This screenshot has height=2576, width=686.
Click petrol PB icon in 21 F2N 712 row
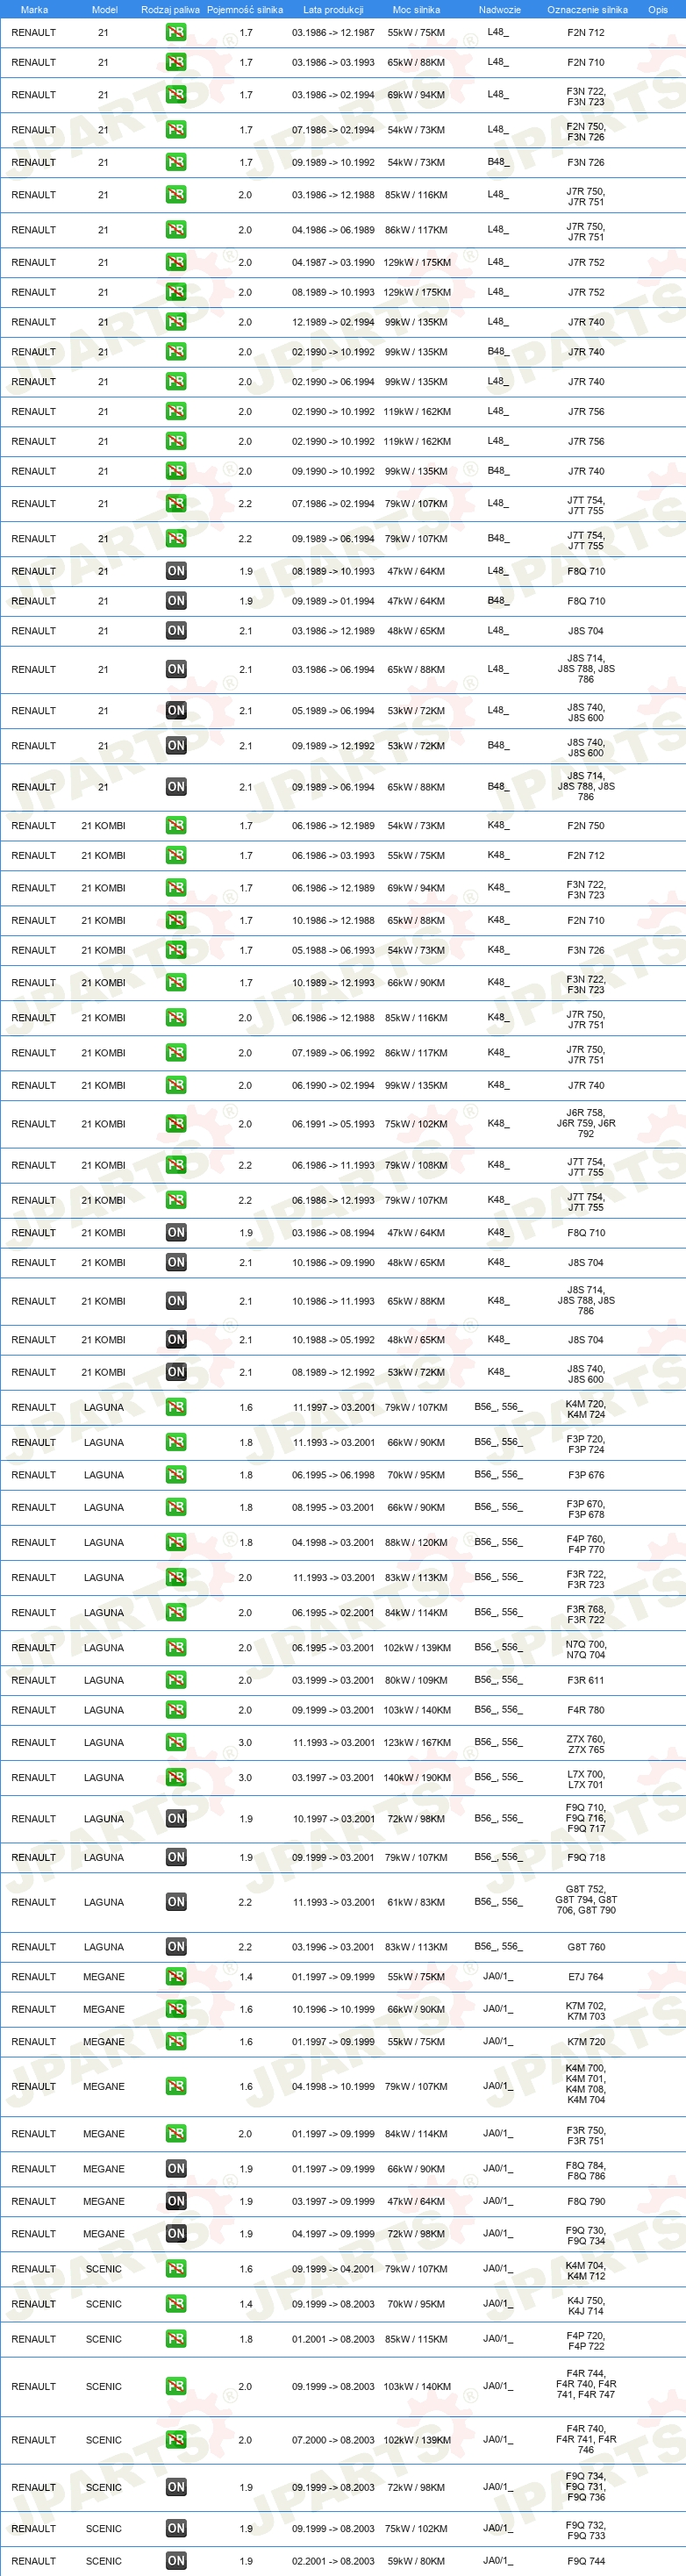pos(176,32)
